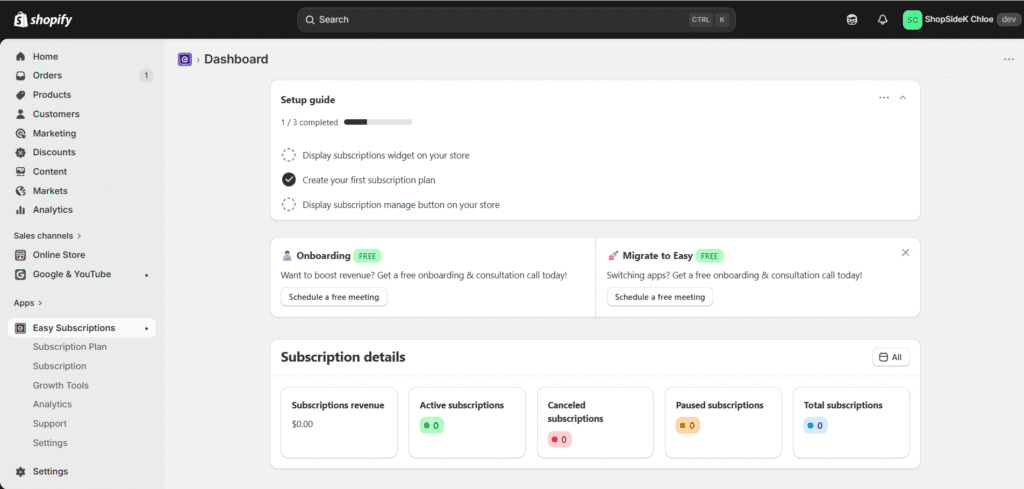The width and height of the screenshot is (1024, 489).
Task: Expand Apps section in sidebar
Action: coord(28,303)
